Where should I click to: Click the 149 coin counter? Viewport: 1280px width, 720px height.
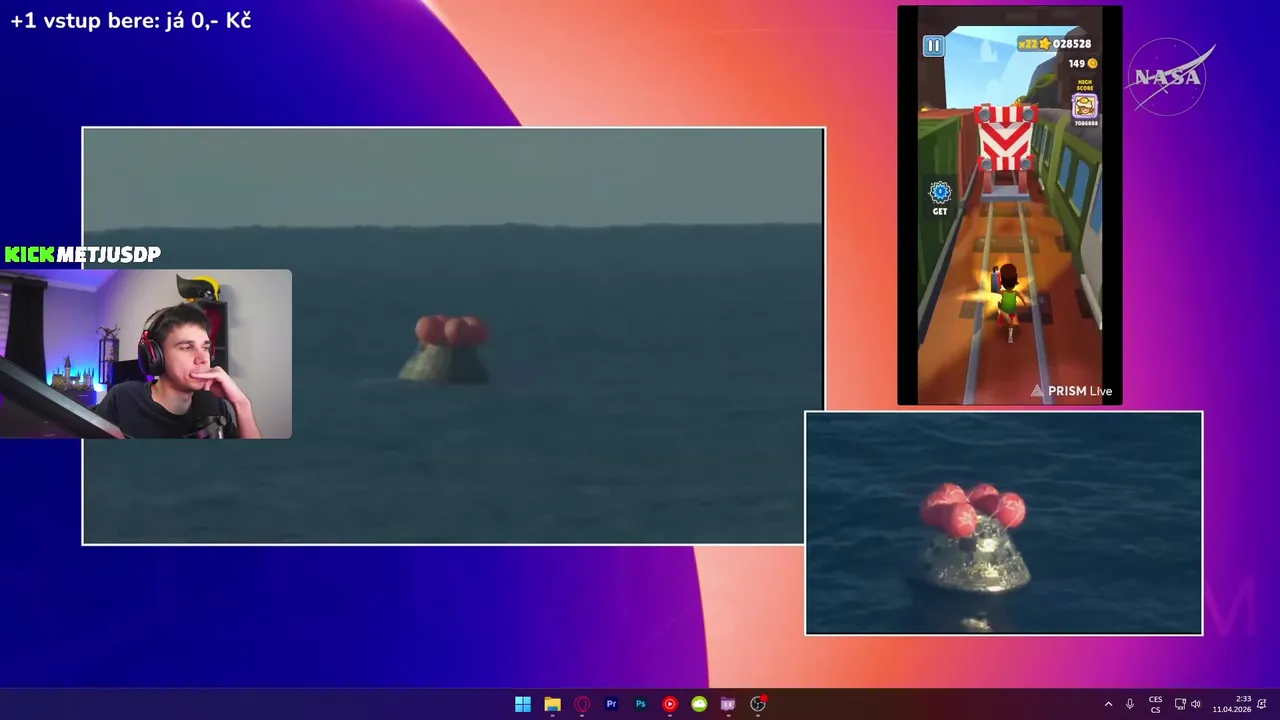[x=1083, y=63]
